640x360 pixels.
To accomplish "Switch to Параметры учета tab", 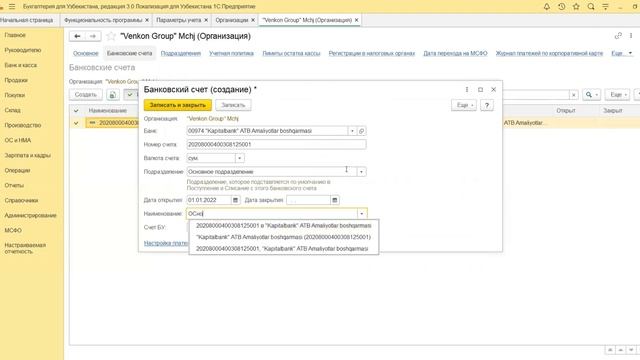I will (x=178, y=20).
